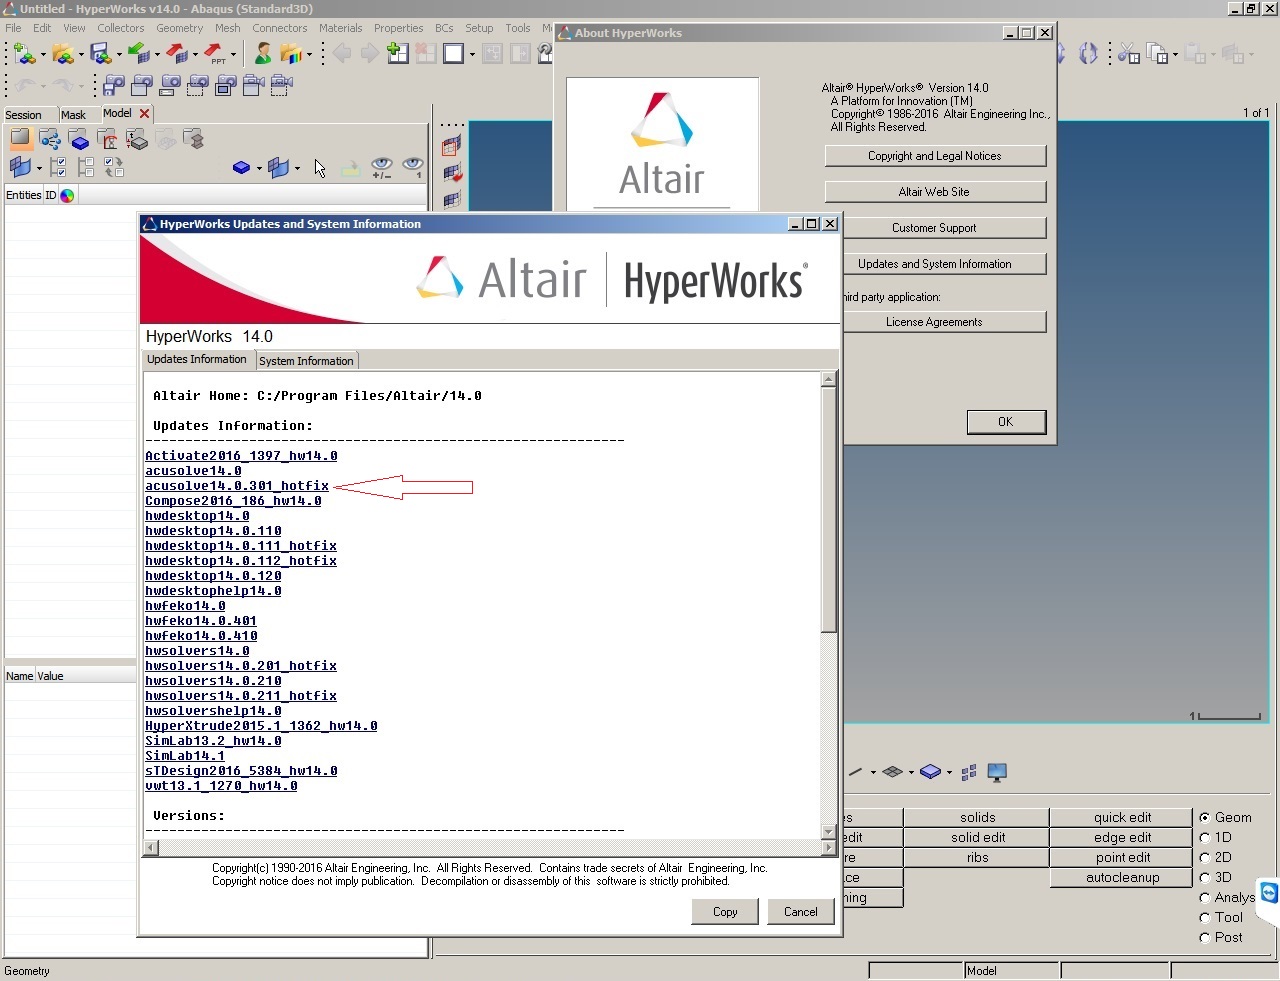Image resolution: width=1280 pixels, height=981 pixels.
Task: Expand the Save Model dropdown arrow
Action: pyautogui.click(x=119, y=54)
